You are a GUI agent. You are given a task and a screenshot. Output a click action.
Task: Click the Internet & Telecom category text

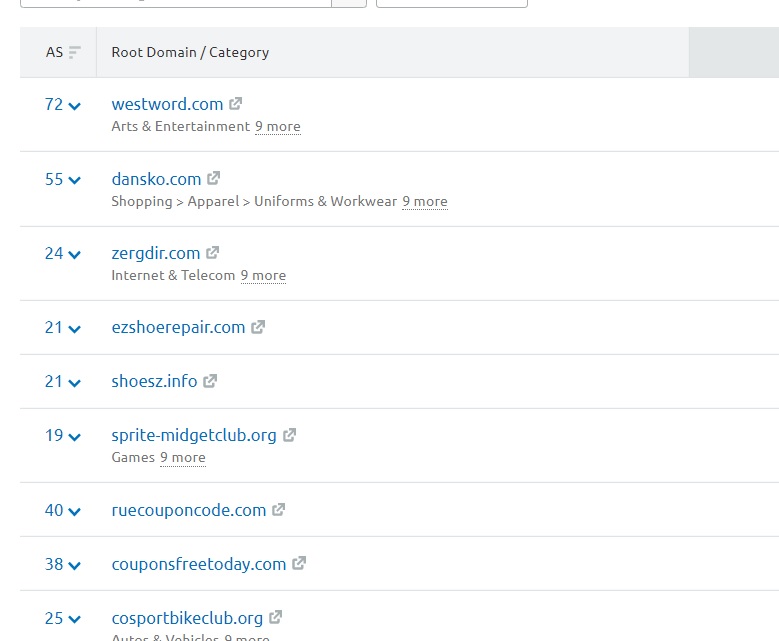(173, 275)
